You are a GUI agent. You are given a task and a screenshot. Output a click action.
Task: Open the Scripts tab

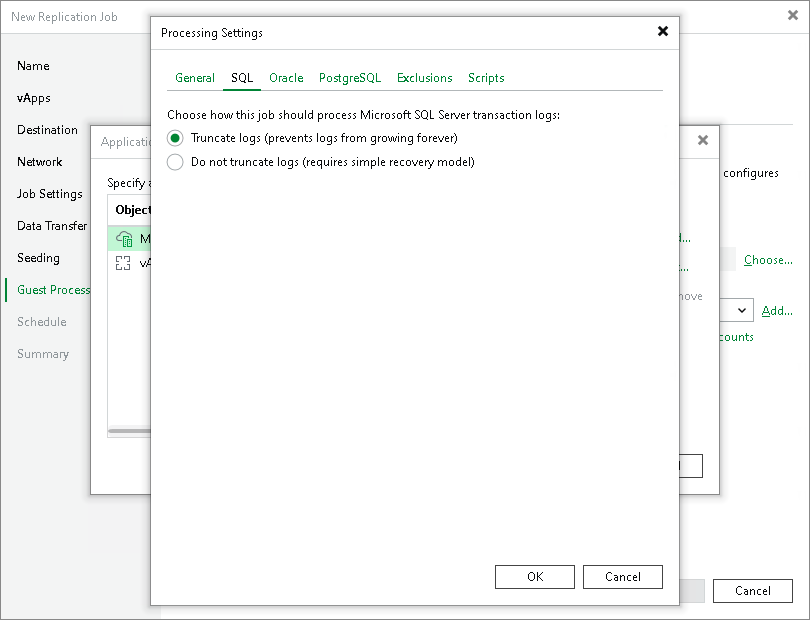click(x=486, y=78)
